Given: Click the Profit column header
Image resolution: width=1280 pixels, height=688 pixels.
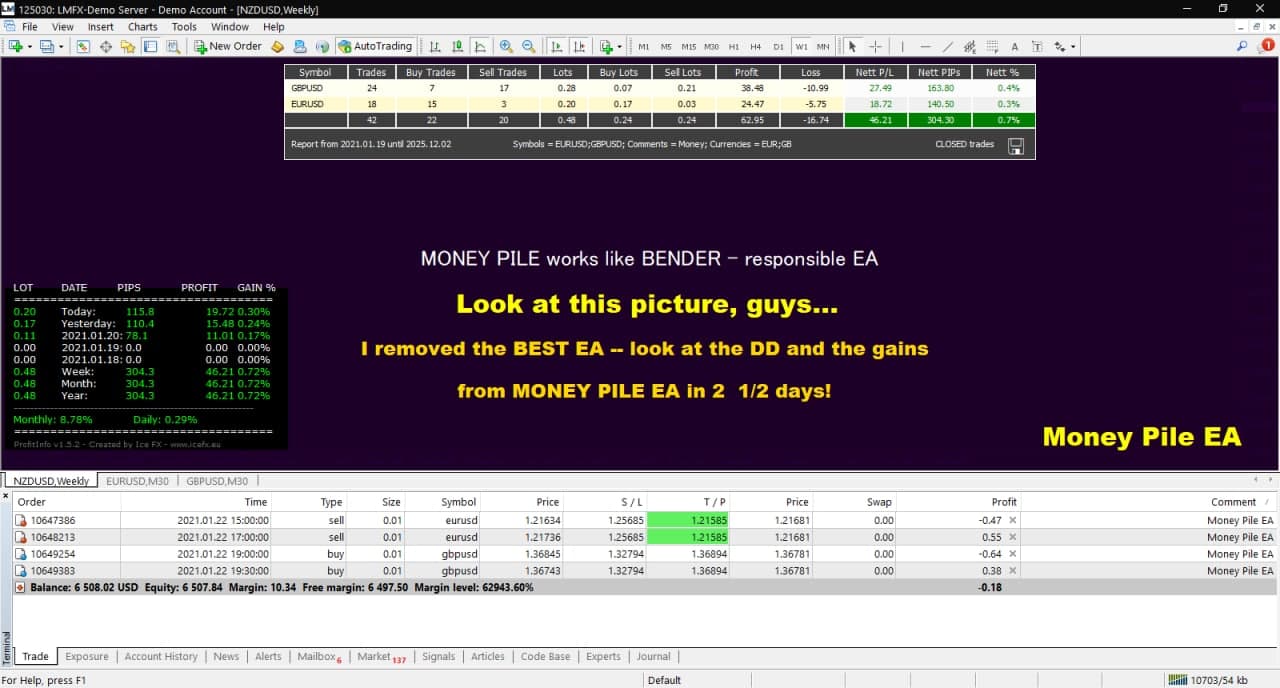Looking at the screenshot, I should pyautogui.click(x=1003, y=502).
